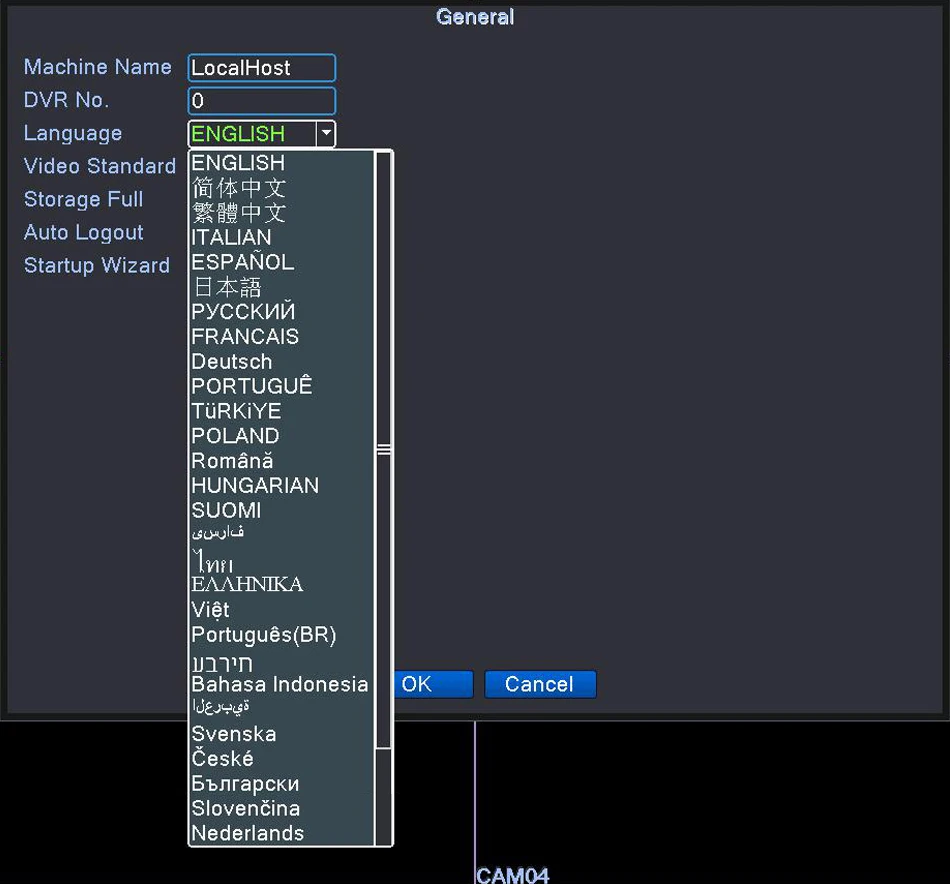Click the Machine Name input field

coord(262,67)
